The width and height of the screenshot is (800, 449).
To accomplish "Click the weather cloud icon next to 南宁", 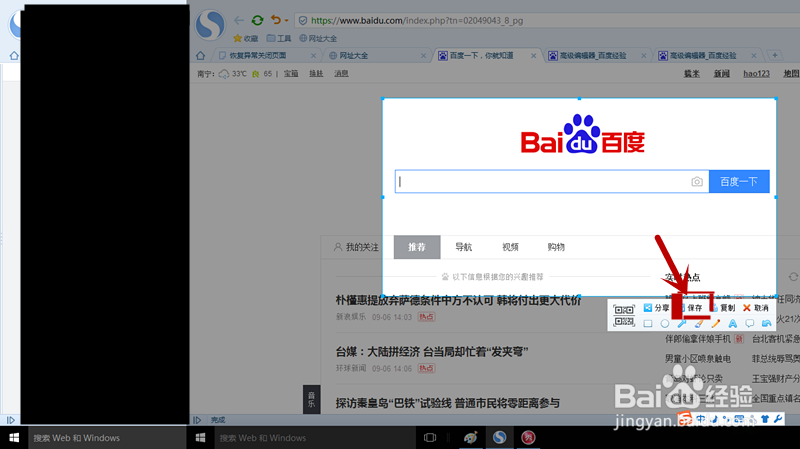I will tap(224, 74).
